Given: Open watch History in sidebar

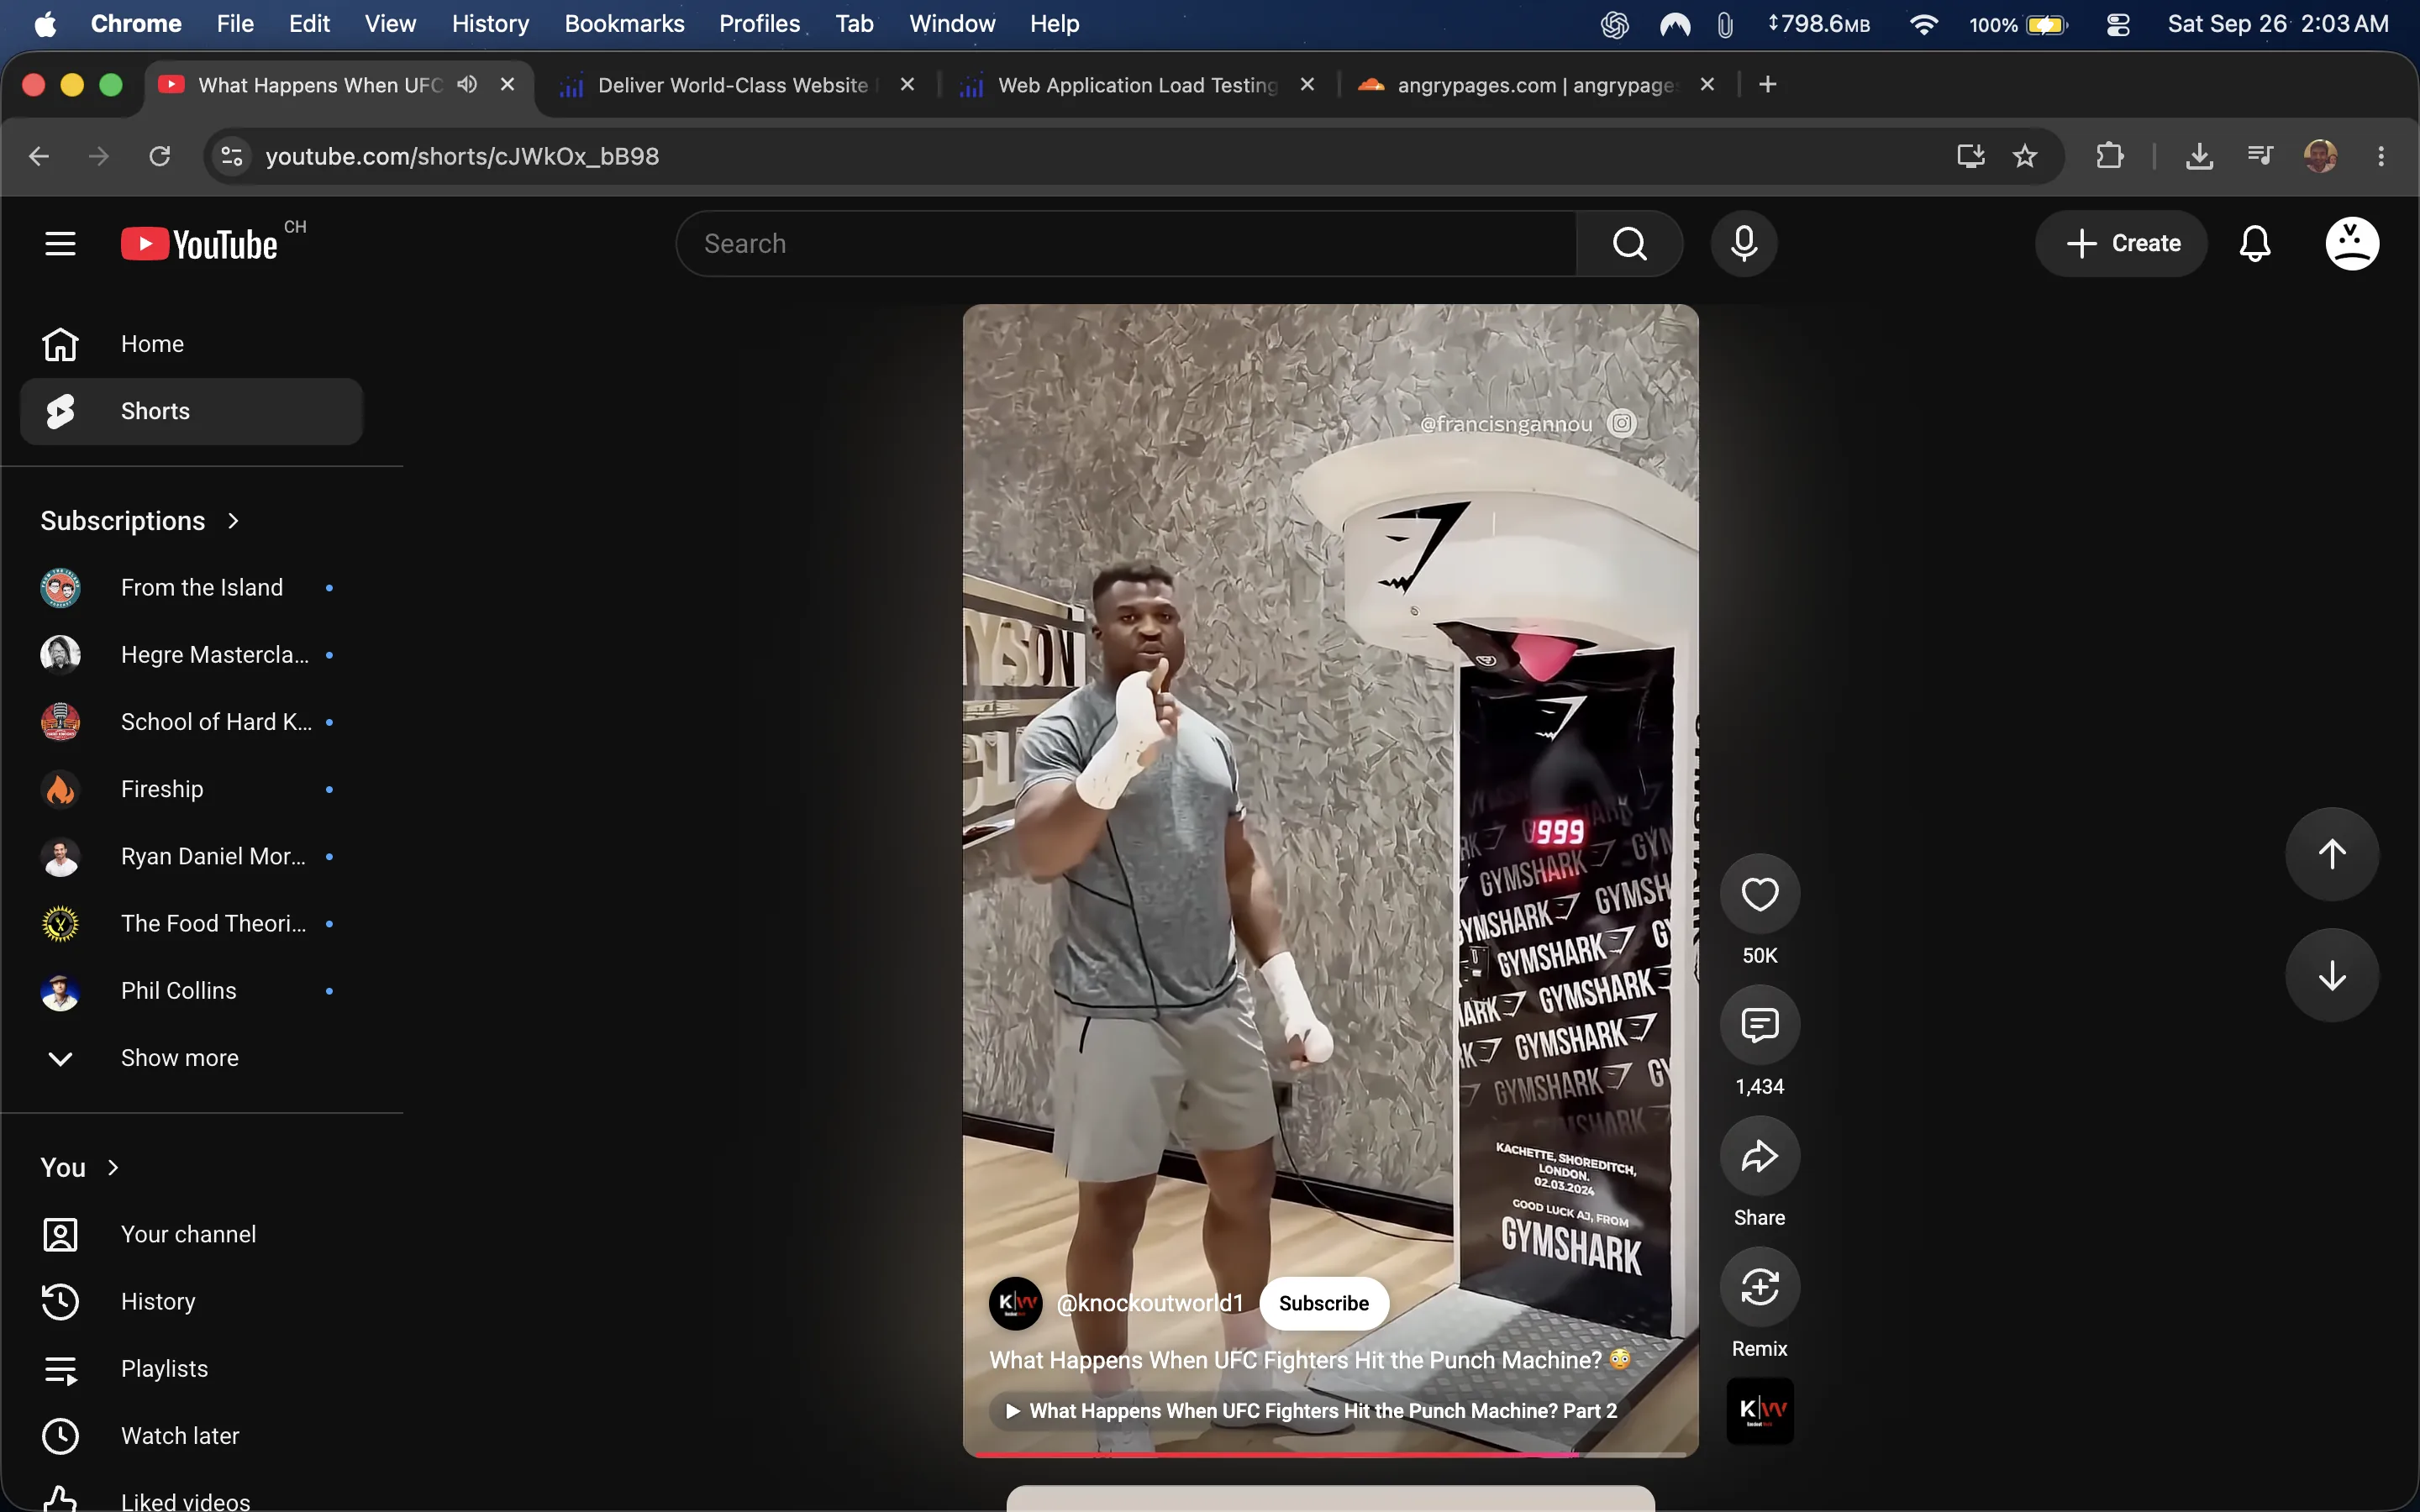Looking at the screenshot, I should [192, 1302].
